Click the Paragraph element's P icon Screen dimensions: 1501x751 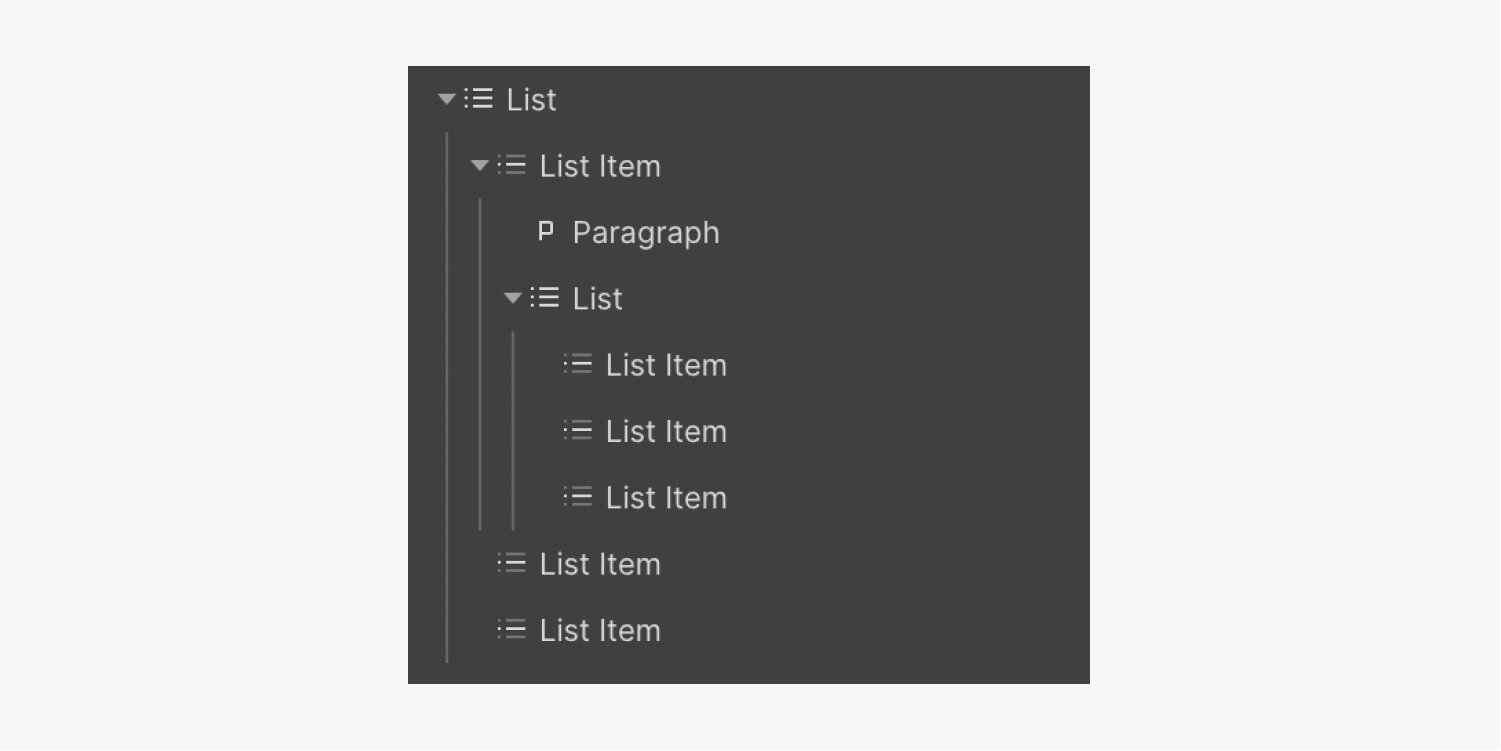pyautogui.click(x=545, y=232)
